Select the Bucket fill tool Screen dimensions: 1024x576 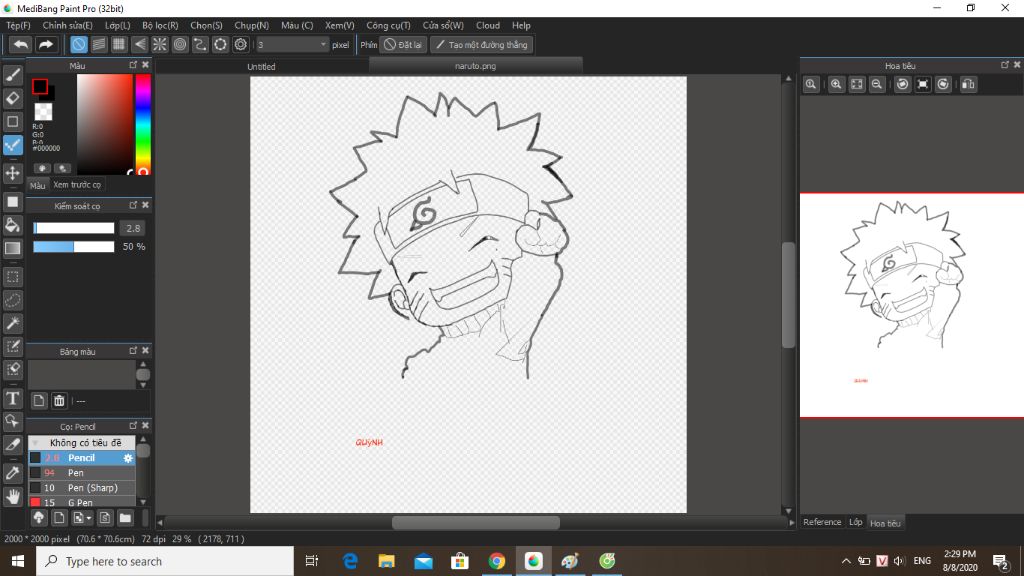point(12,225)
